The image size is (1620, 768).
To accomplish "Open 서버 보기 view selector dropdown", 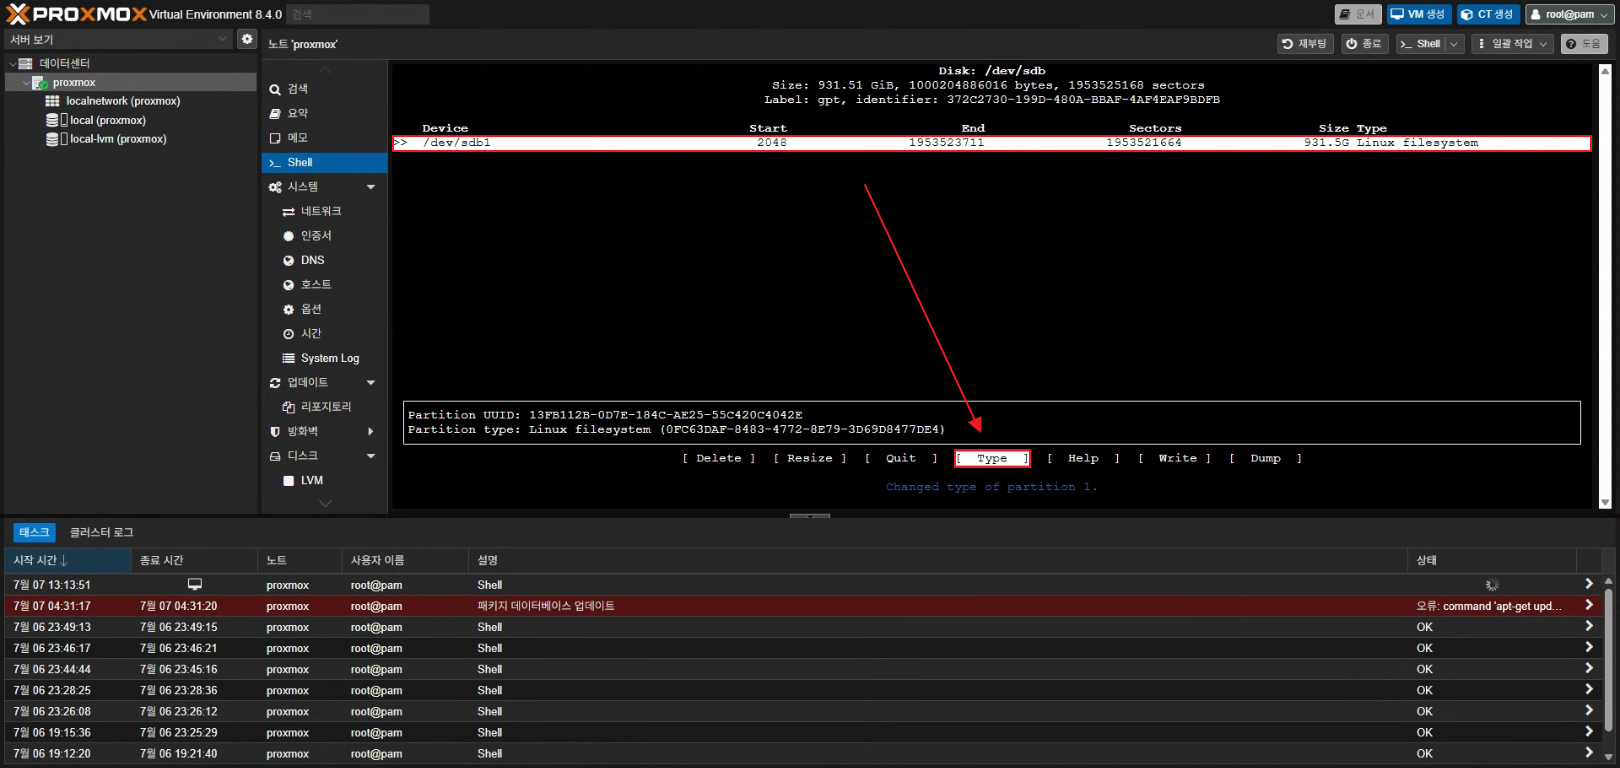I will (x=119, y=39).
